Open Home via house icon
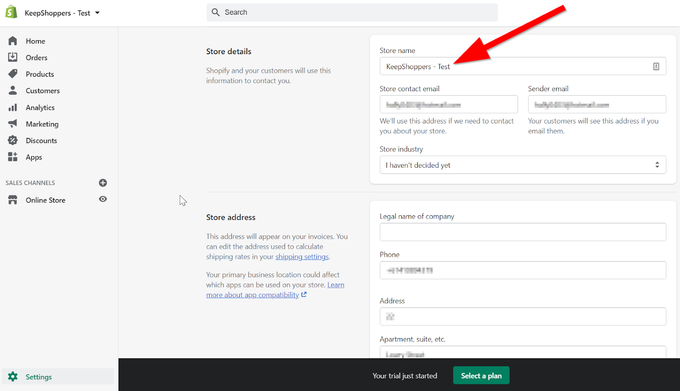This screenshot has height=391, width=680. click(13, 41)
